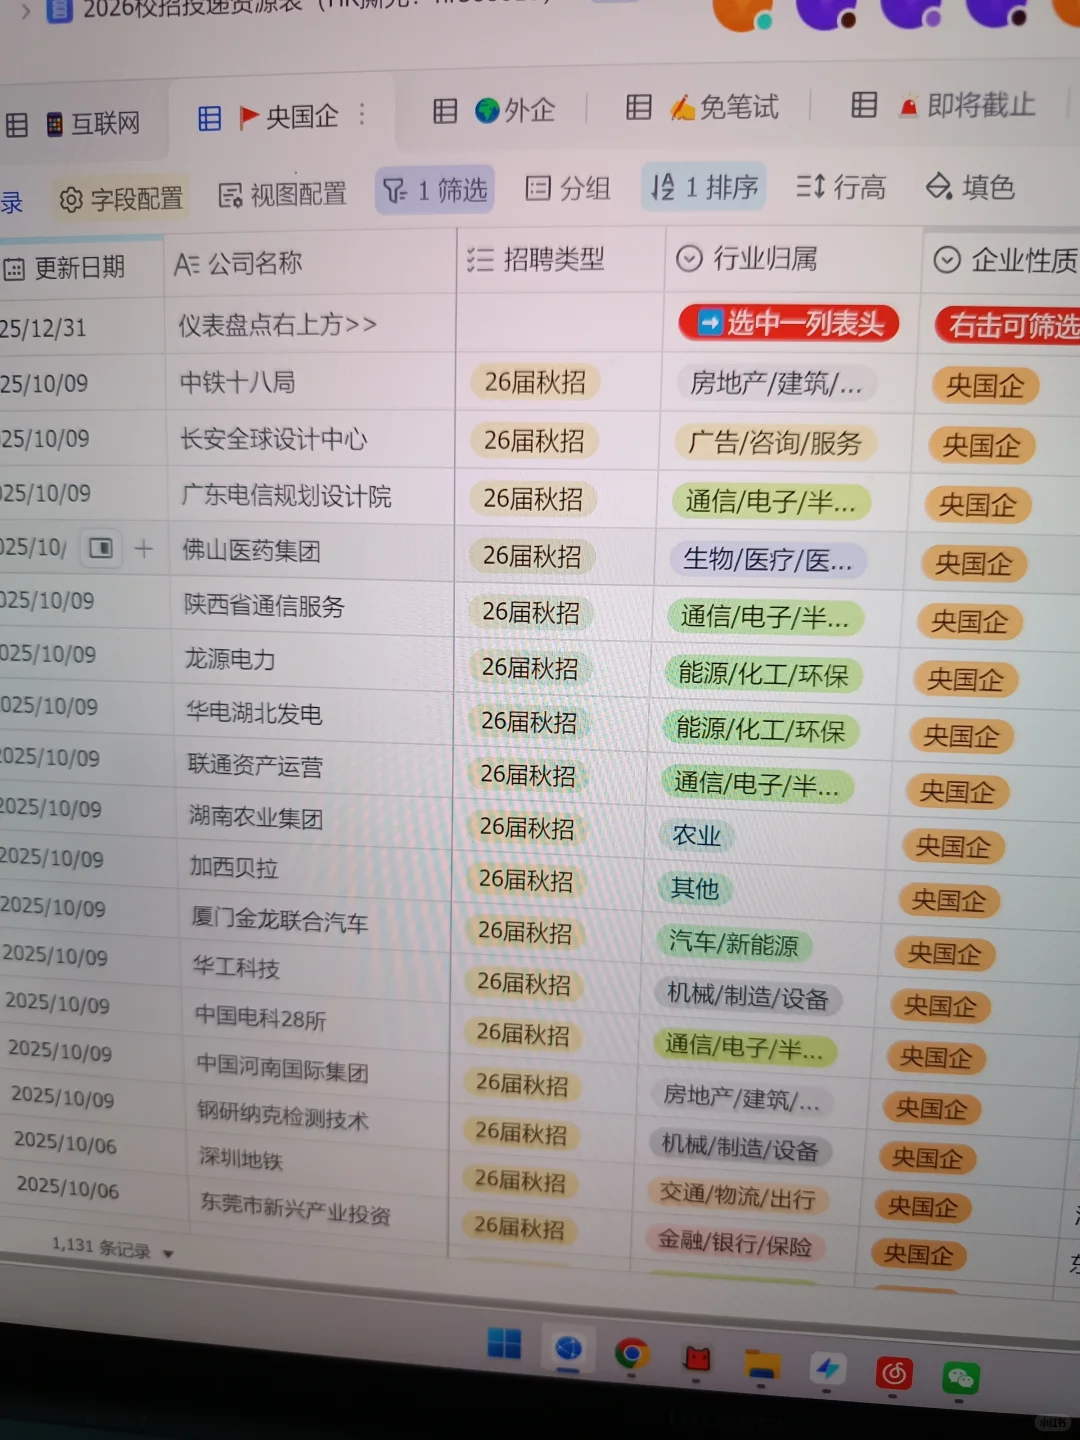Open WeChat from the taskbar
Viewport: 1080px width, 1440px height.
coord(960,1379)
